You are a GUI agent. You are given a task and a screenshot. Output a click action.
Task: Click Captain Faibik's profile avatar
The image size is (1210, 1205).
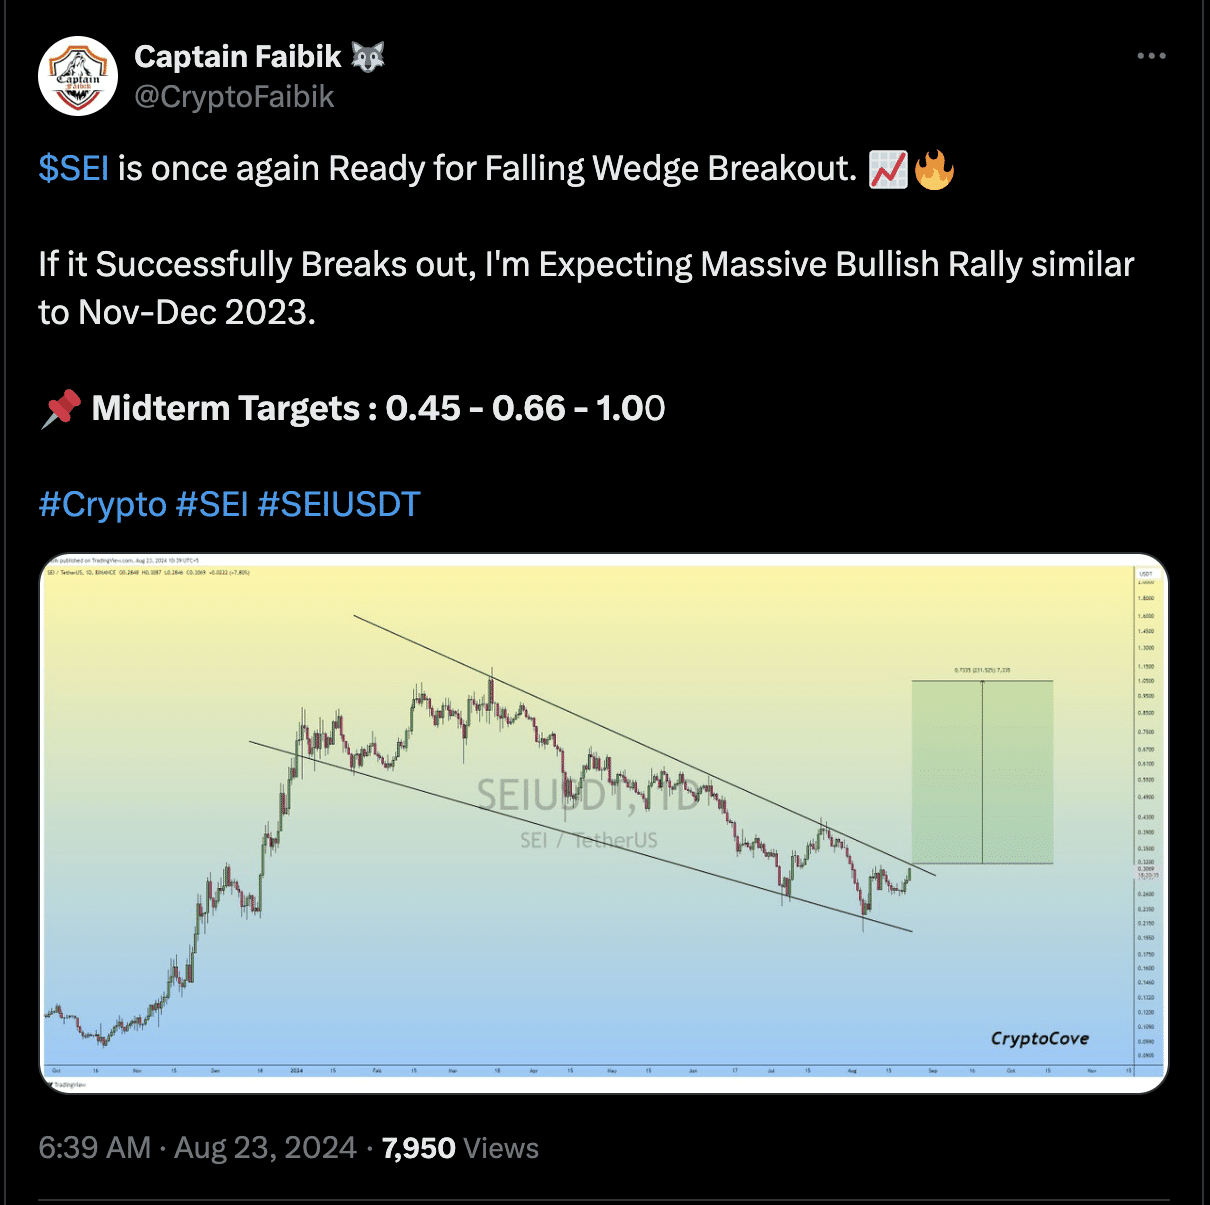[78, 76]
